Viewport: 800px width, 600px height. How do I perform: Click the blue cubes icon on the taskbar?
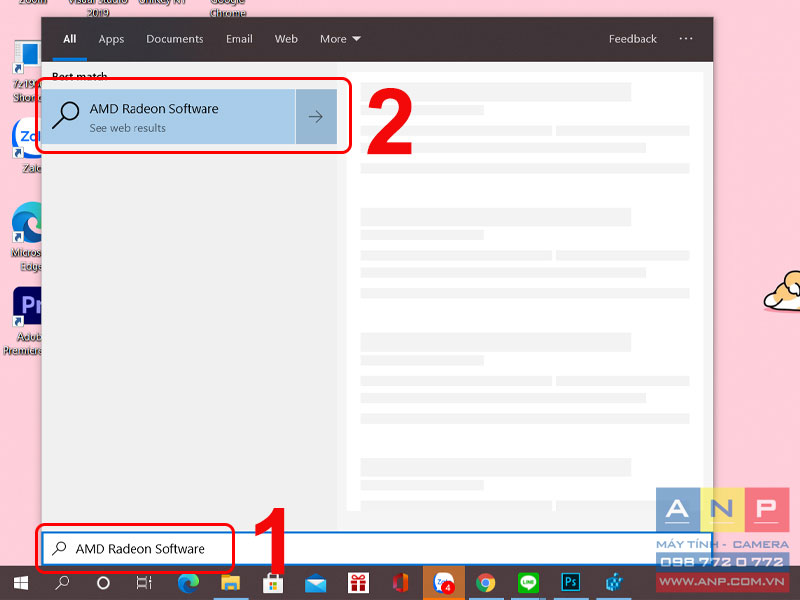point(614,583)
